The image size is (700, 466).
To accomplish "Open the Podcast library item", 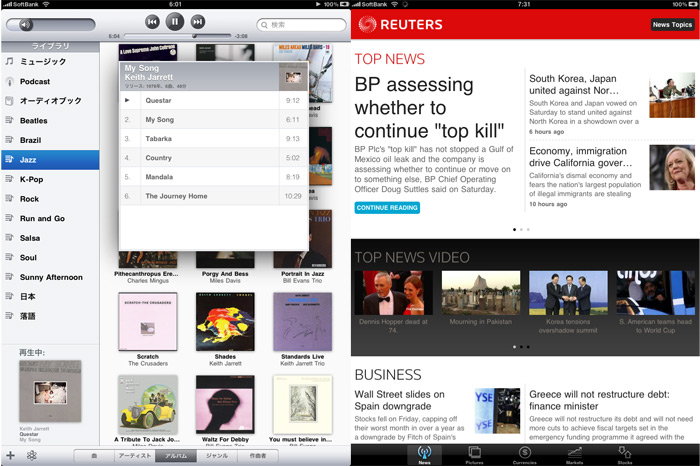I will (50, 81).
